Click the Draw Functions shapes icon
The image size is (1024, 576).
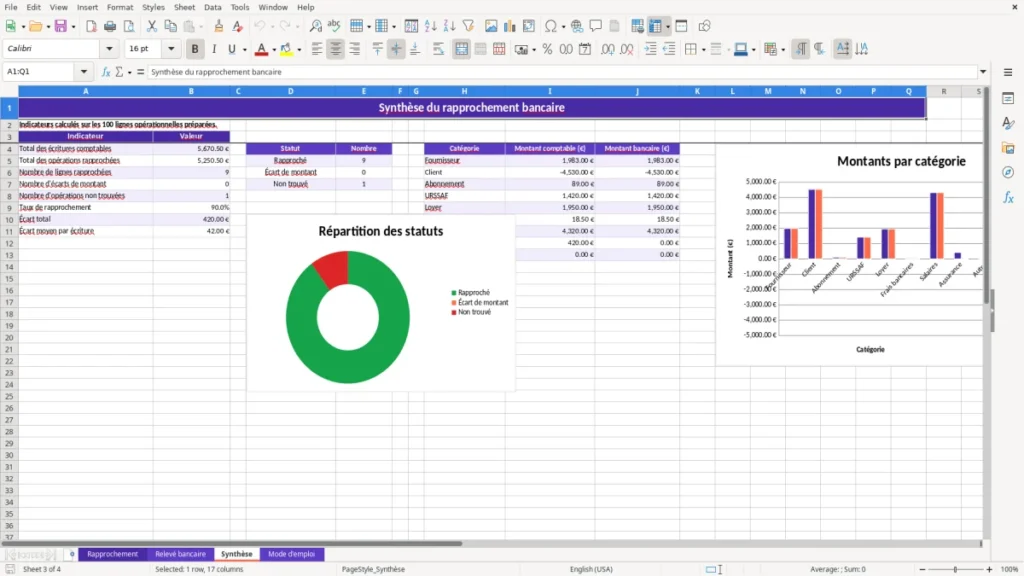(x=704, y=26)
